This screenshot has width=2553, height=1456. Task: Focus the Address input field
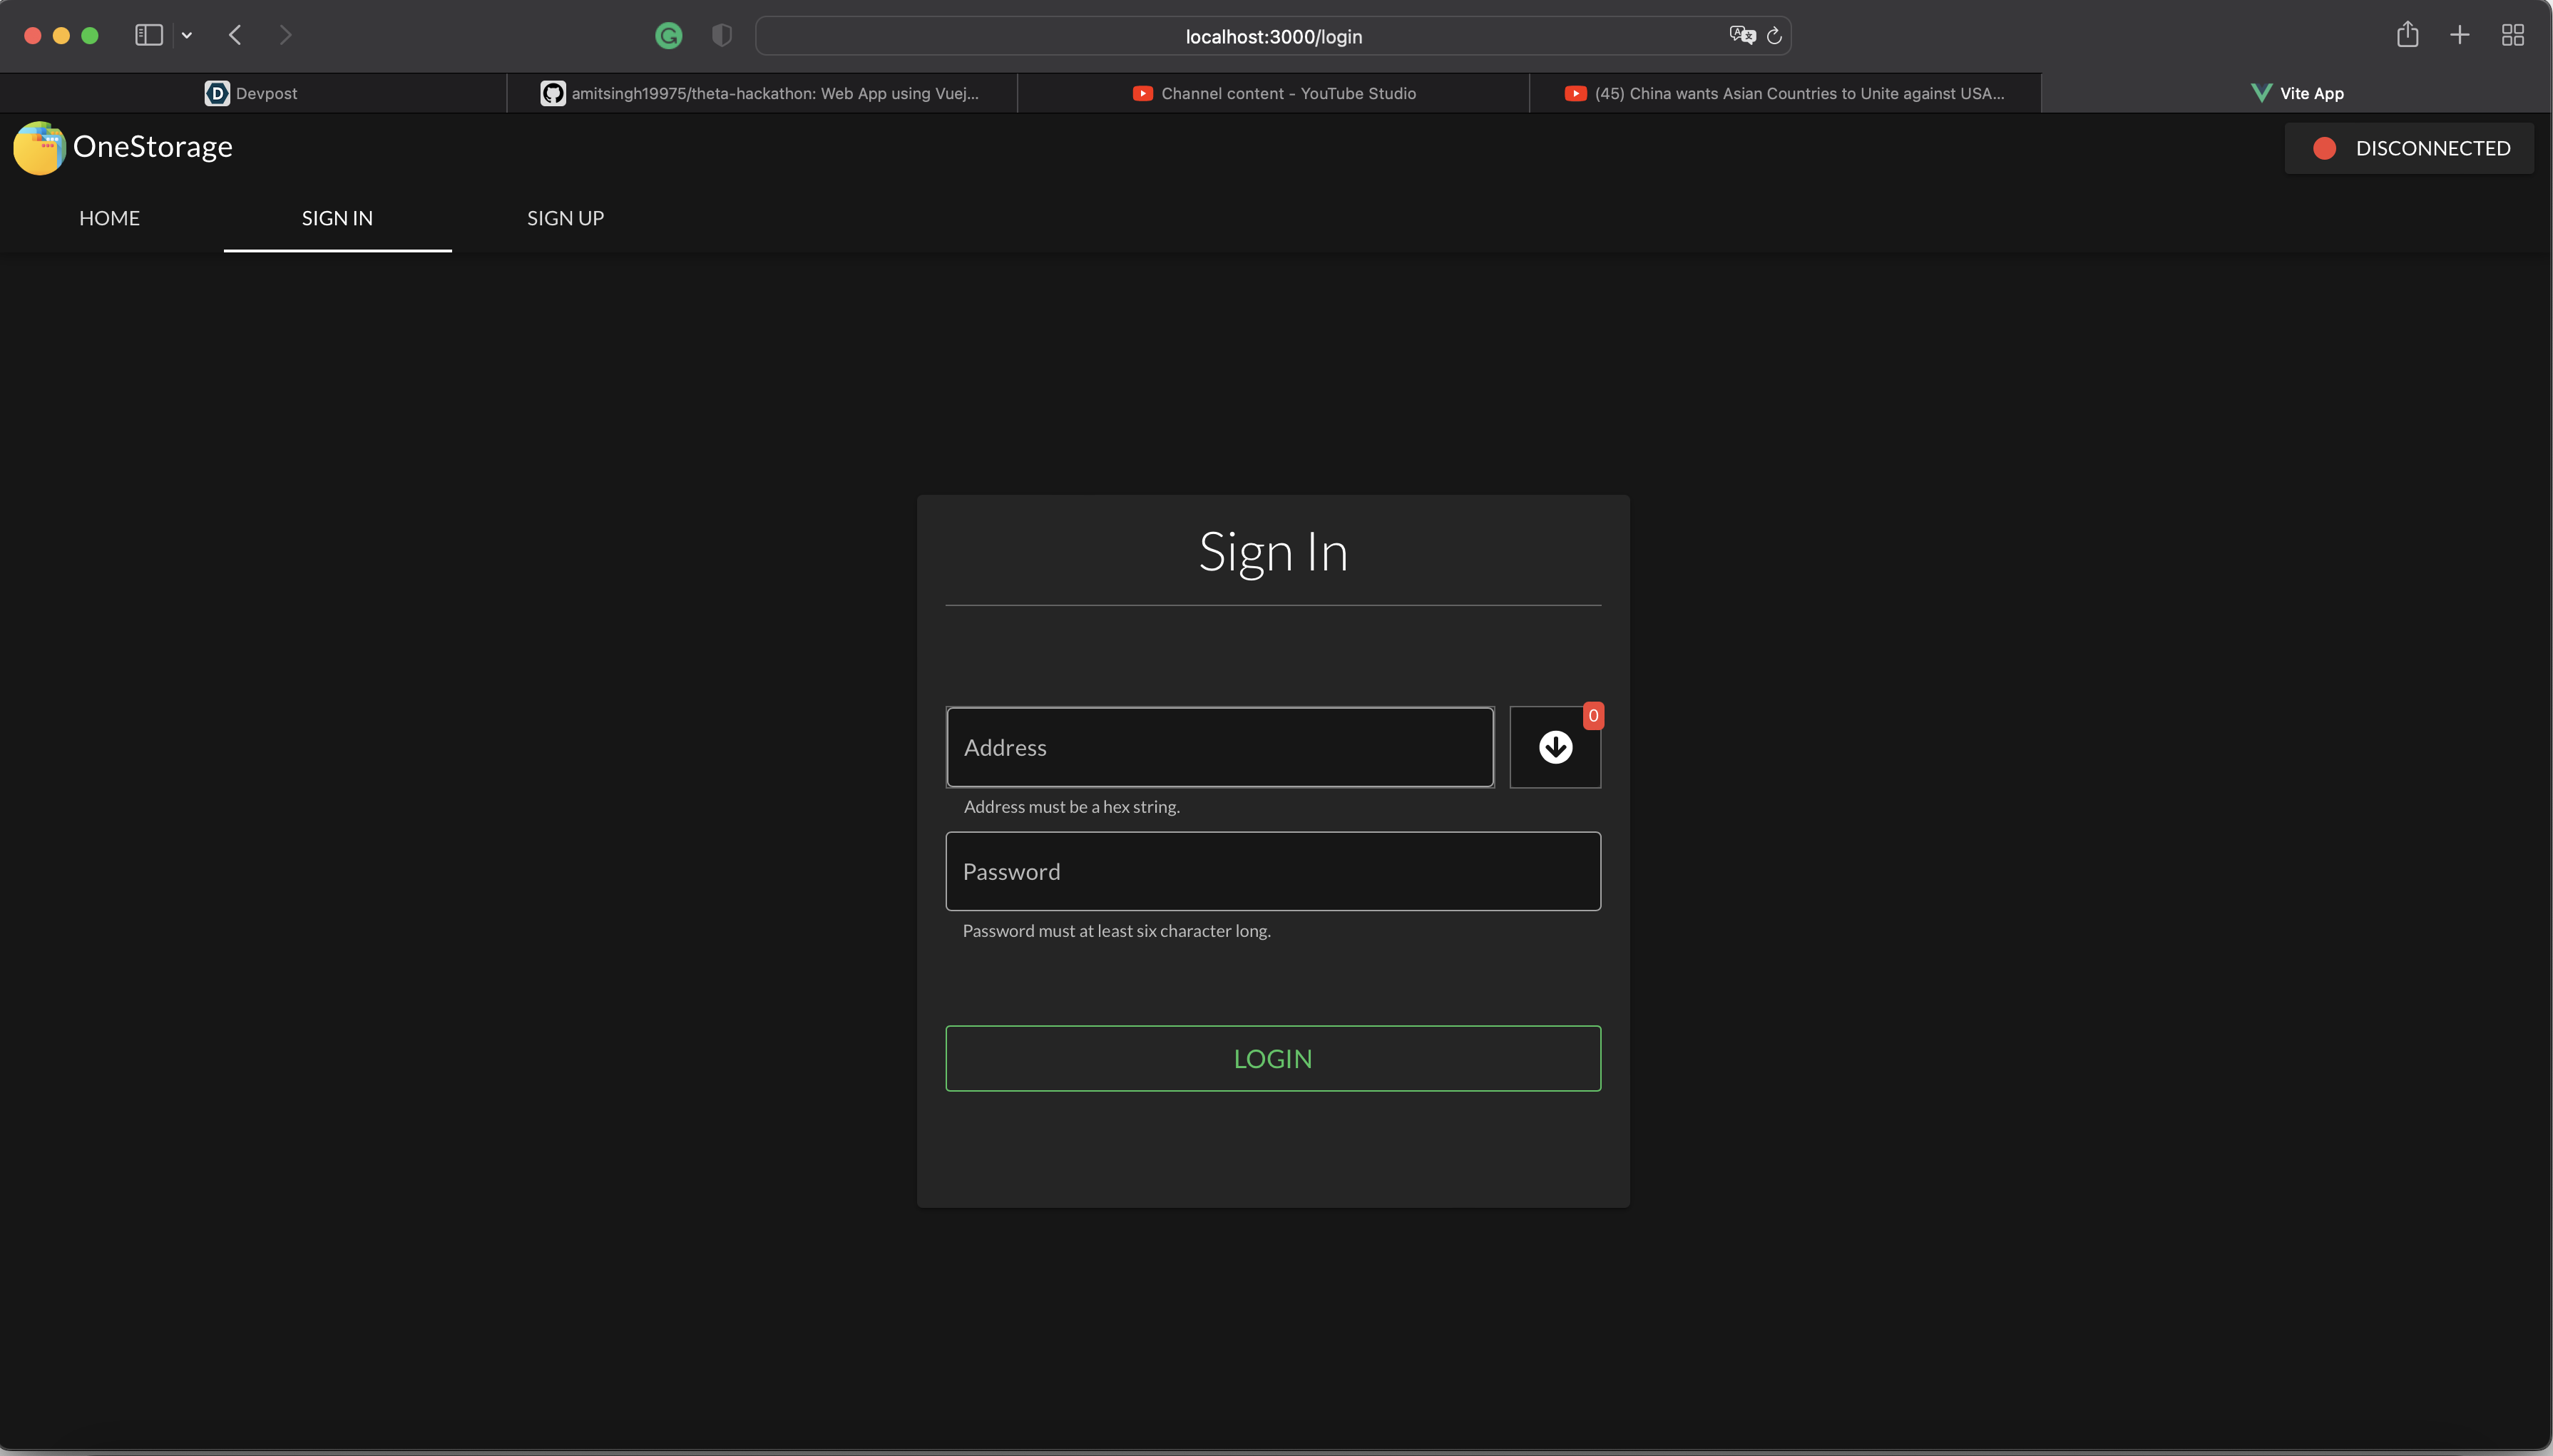(1219, 747)
